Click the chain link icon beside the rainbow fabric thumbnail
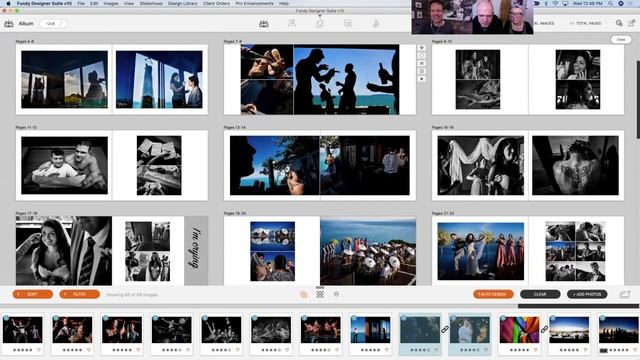640x360 pixels. 544,329
